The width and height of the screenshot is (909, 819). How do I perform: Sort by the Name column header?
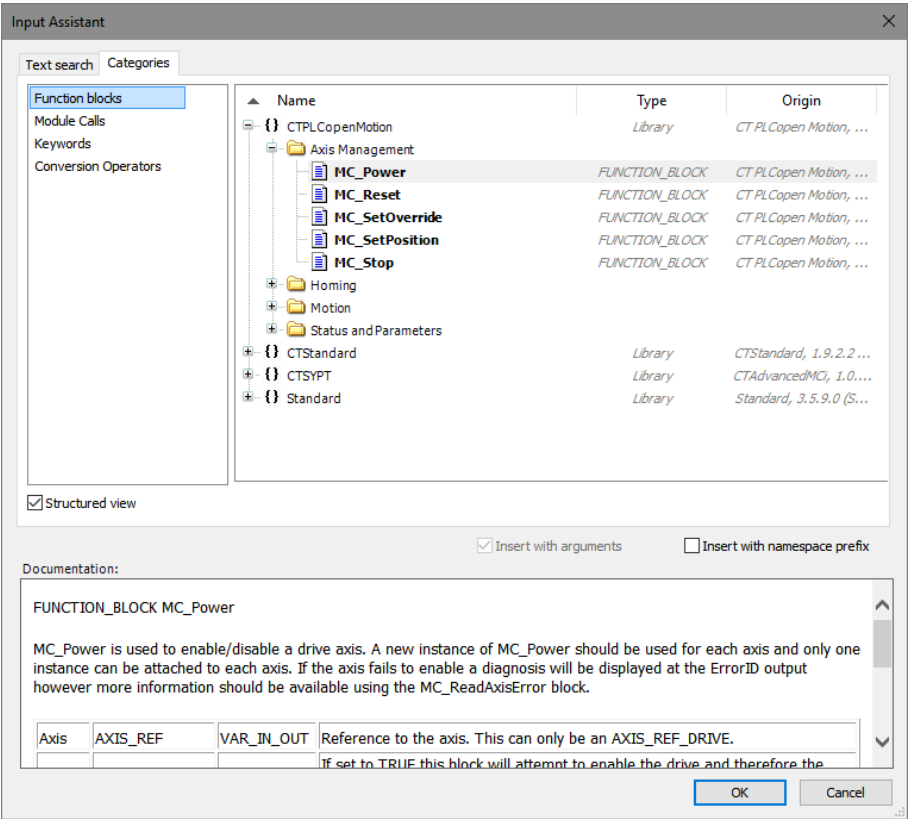pyautogui.click(x=296, y=100)
